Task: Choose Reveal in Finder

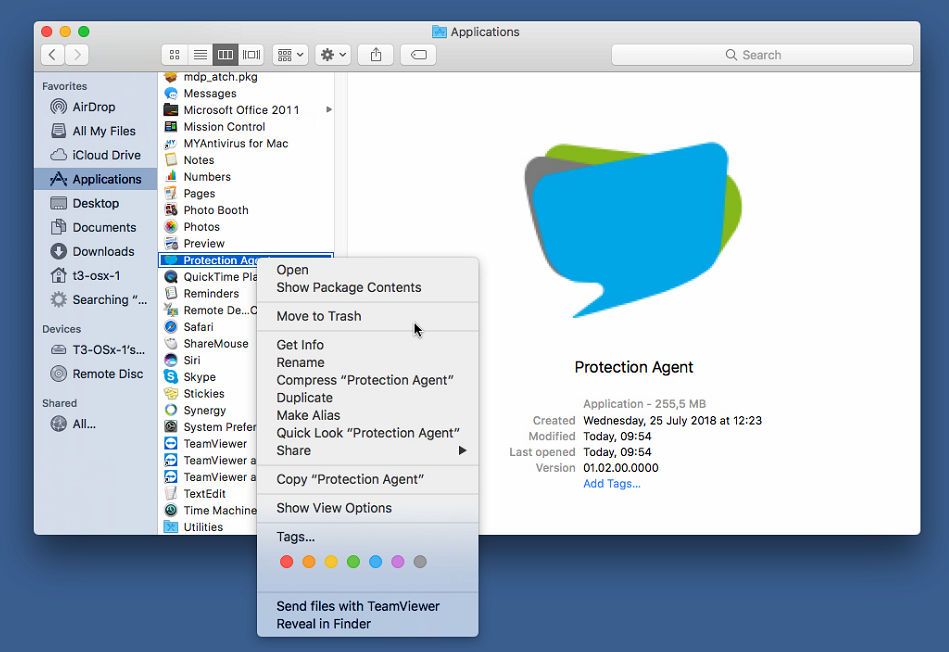Action: pyautogui.click(x=367, y=624)
